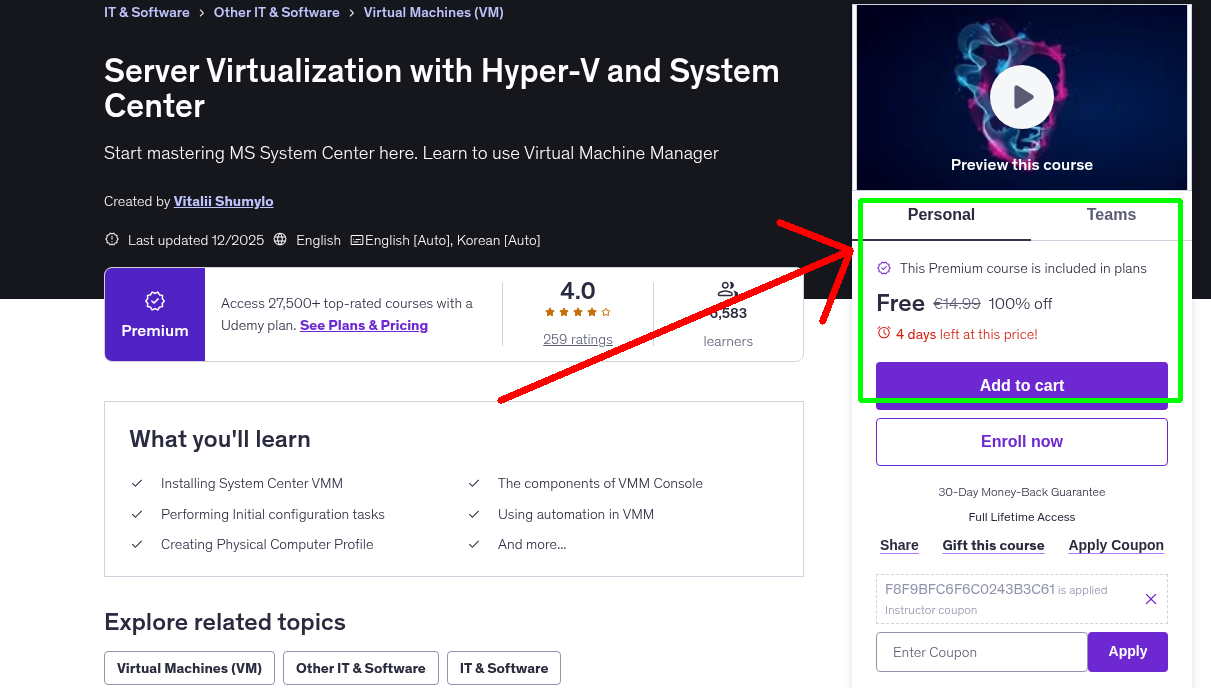Click the Gift this course link
Image resolution: width=1211 pixels, height=688 pixels.
tap(993, 545)
